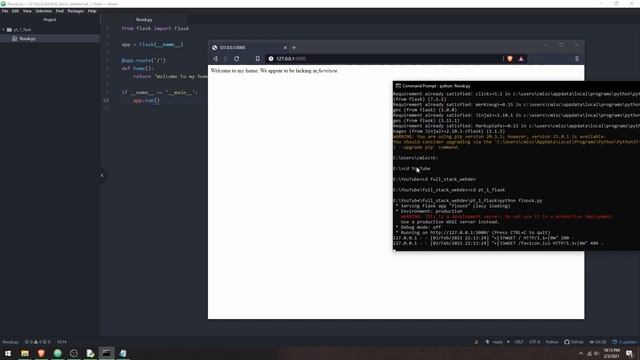Reload the browser page

236,59
